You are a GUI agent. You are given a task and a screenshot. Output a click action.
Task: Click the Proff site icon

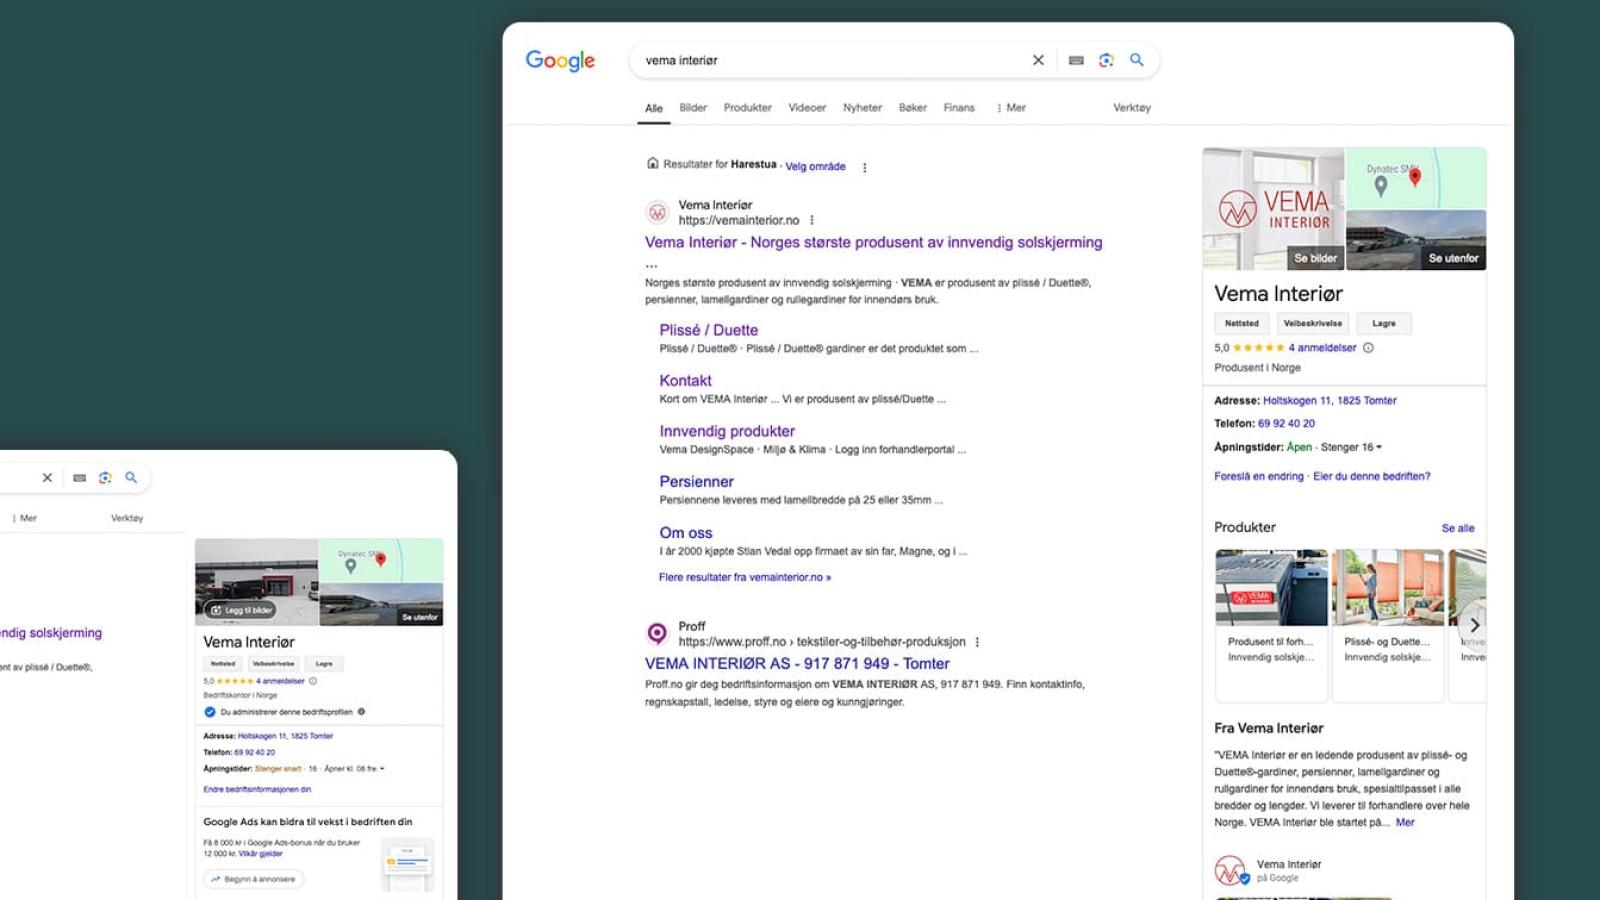[x=657, y=633]
